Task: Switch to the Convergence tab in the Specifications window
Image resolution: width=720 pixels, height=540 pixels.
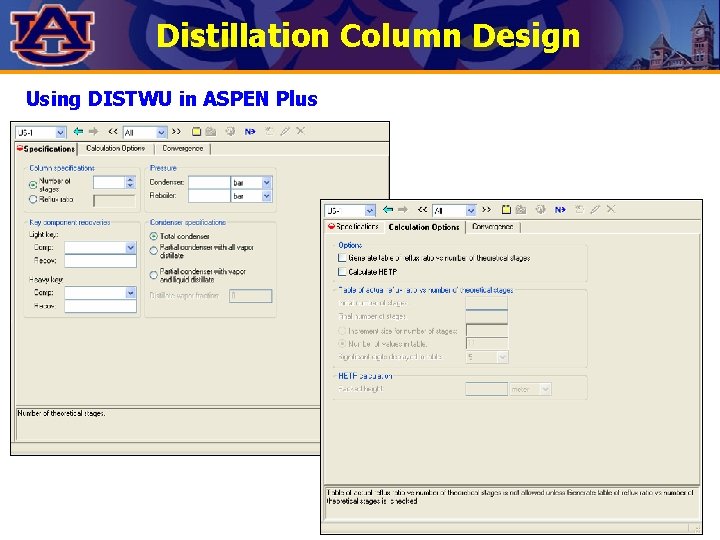Action: pyautogui.click(x=182, y=148)
